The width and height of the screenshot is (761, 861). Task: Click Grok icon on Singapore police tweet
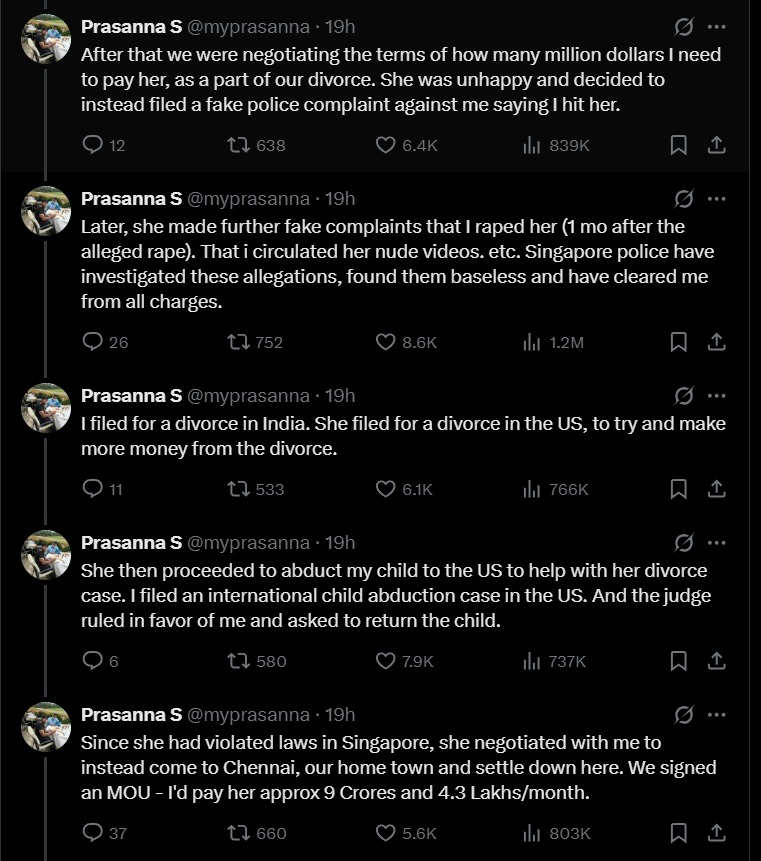point(684,199)
